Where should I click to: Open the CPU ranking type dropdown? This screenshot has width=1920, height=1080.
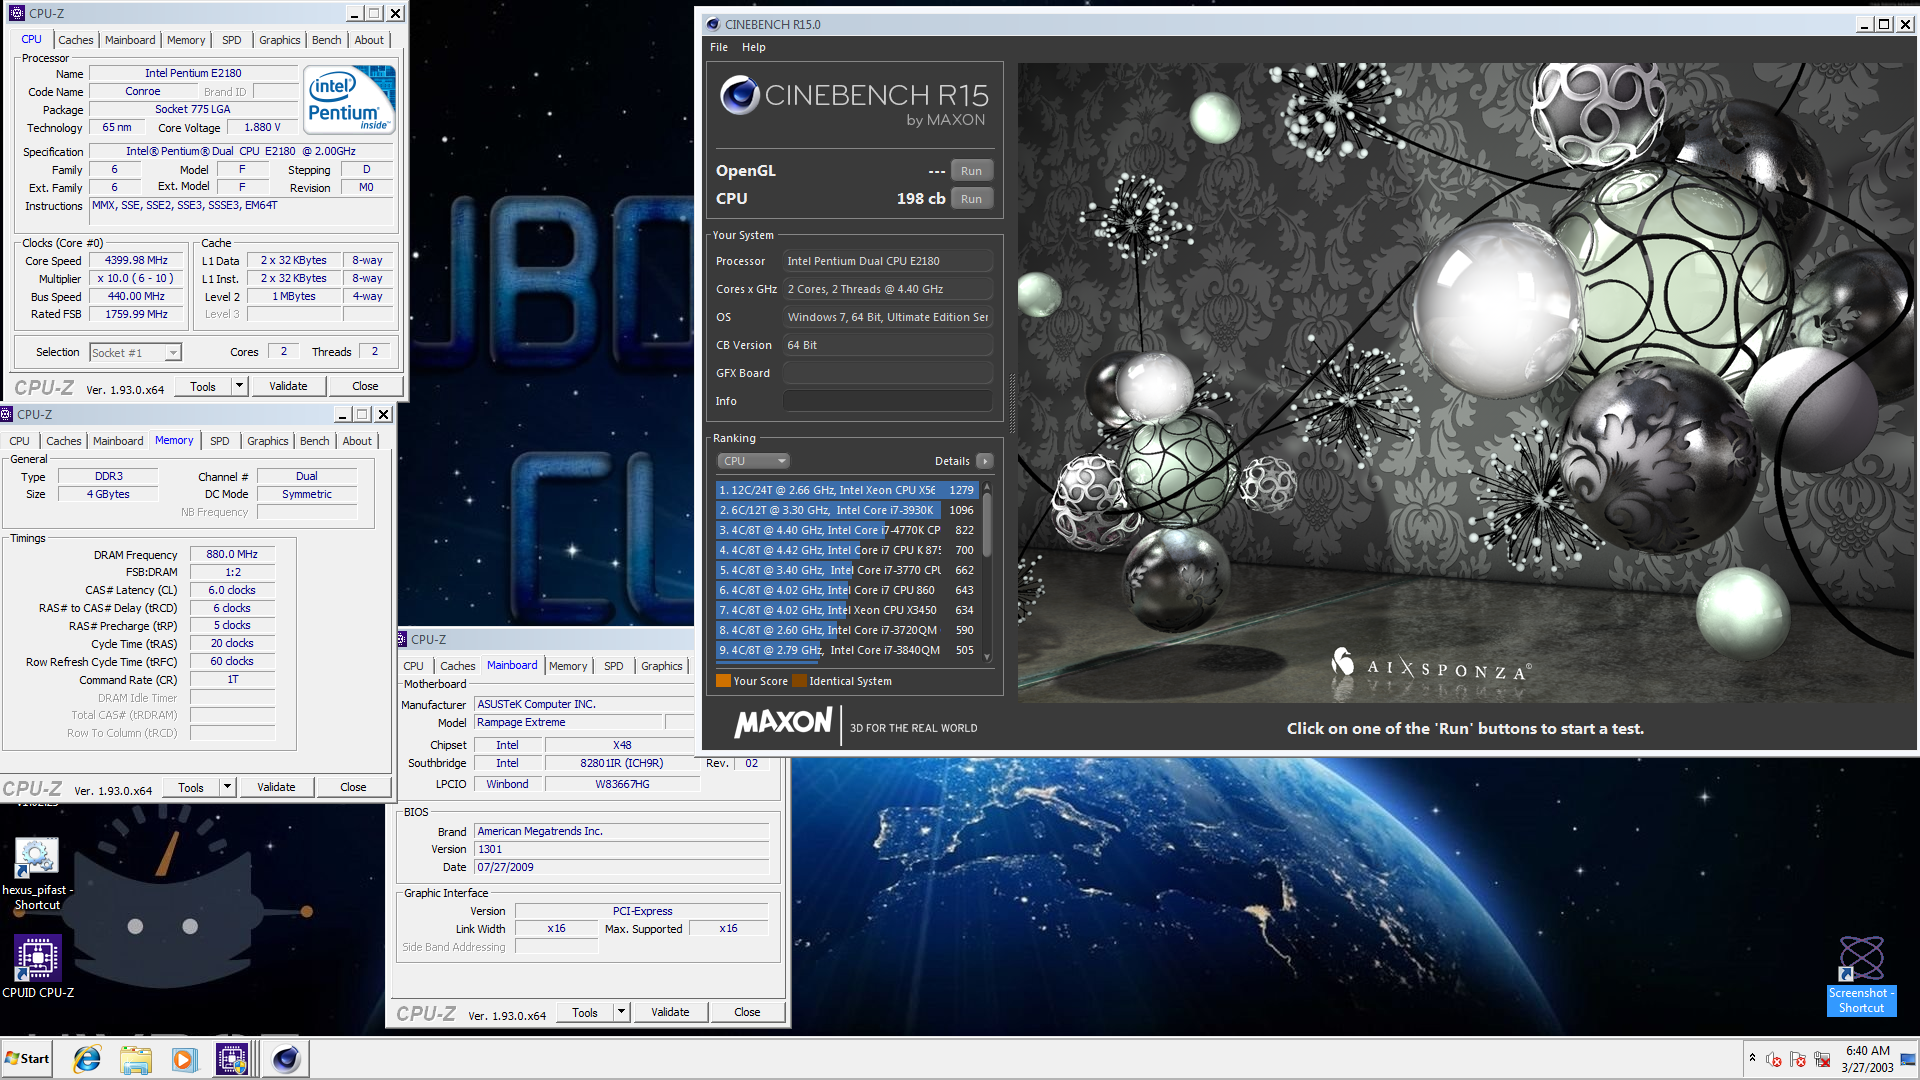pos(753,461)
